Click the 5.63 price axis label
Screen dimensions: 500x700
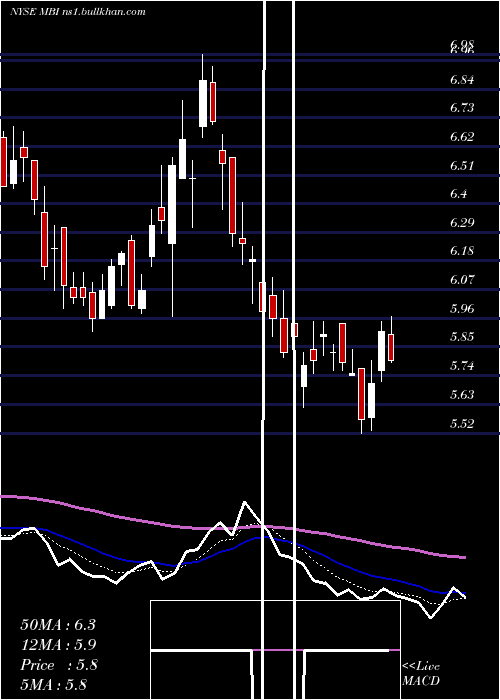462,394
